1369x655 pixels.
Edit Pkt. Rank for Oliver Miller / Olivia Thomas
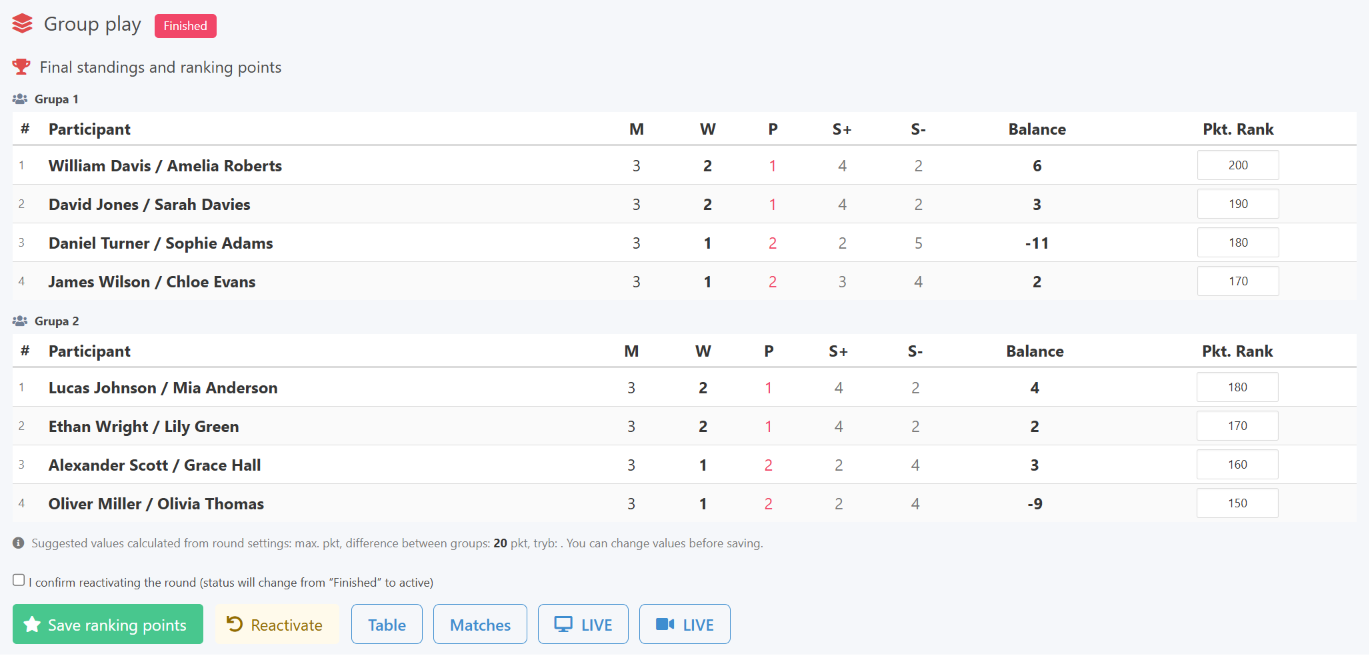1238,503
